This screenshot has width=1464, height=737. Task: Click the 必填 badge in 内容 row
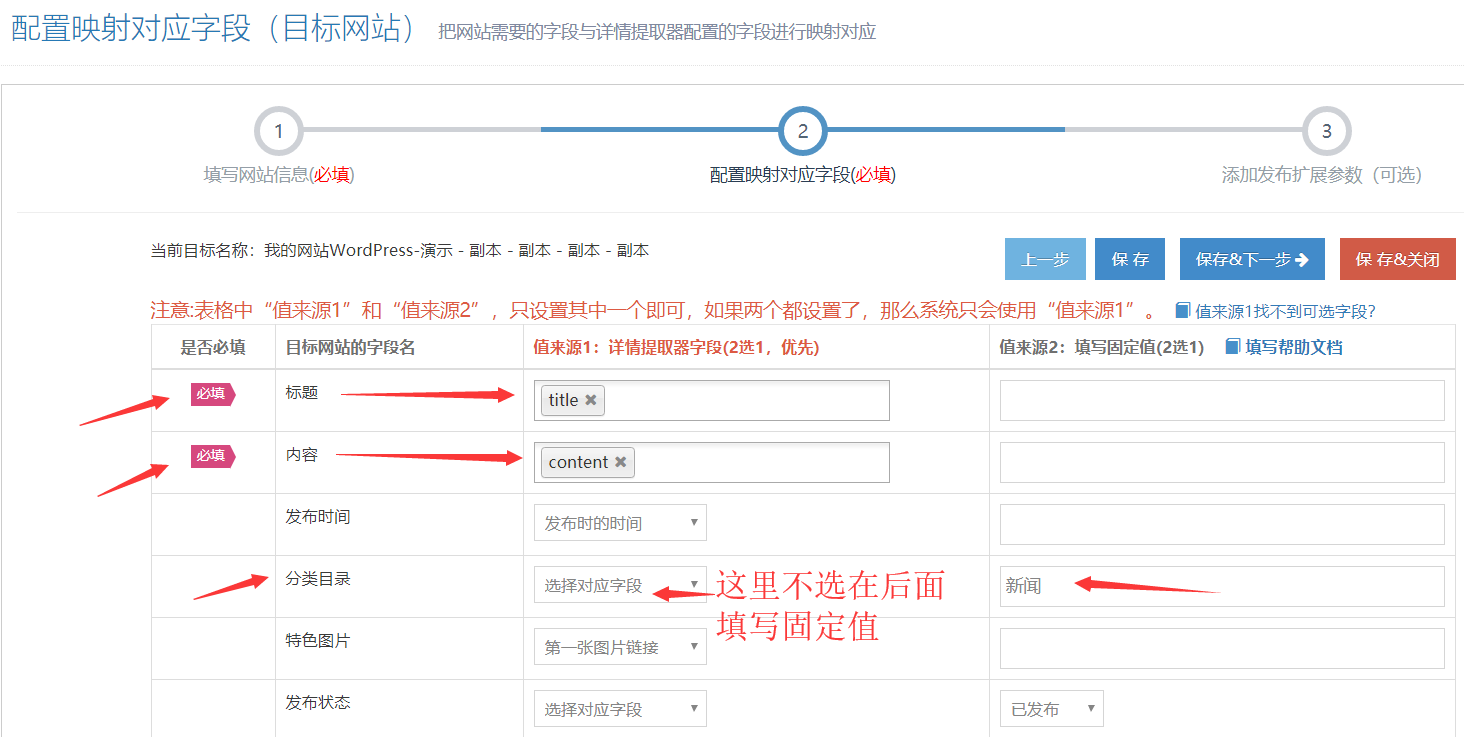(x=212, y=456)
